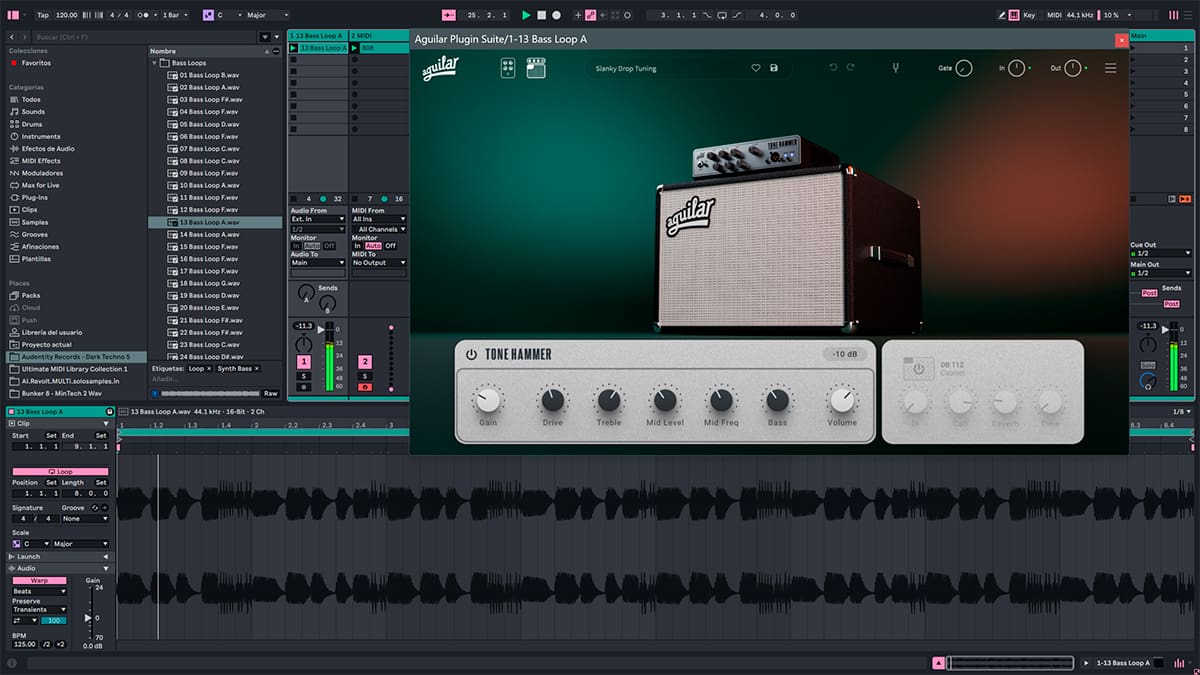
Task: Open the Major scale dropdown in top bar
Action: [x=266, y=15]
